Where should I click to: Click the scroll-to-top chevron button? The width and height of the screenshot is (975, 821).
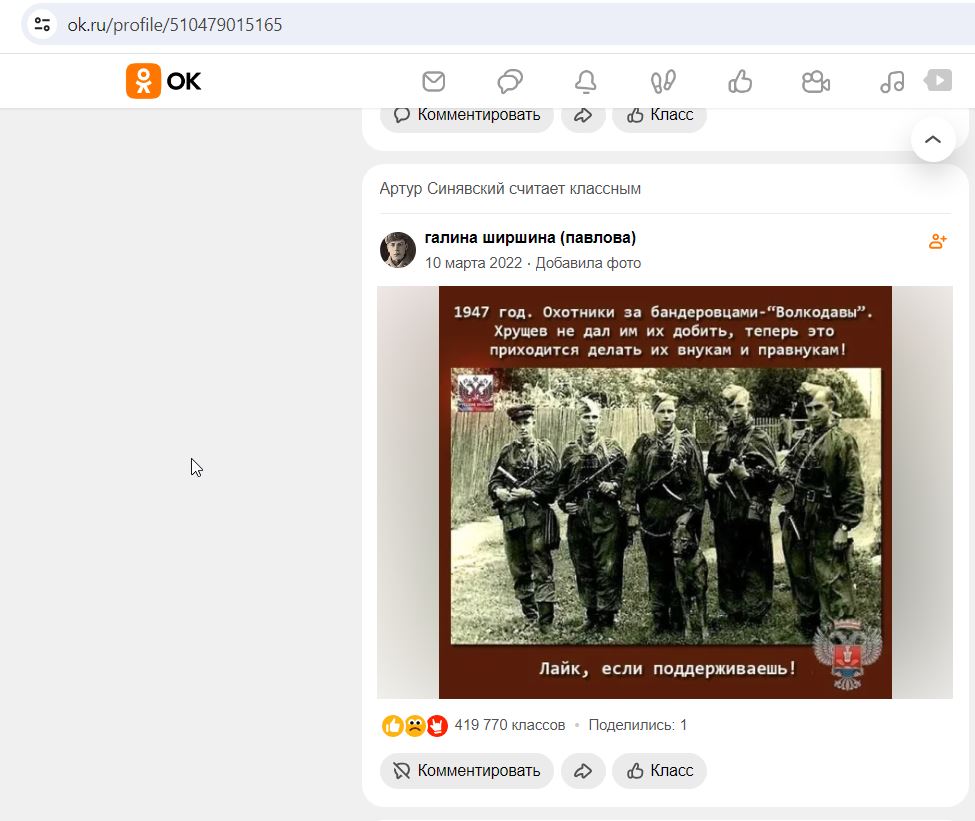coord(933,139)
